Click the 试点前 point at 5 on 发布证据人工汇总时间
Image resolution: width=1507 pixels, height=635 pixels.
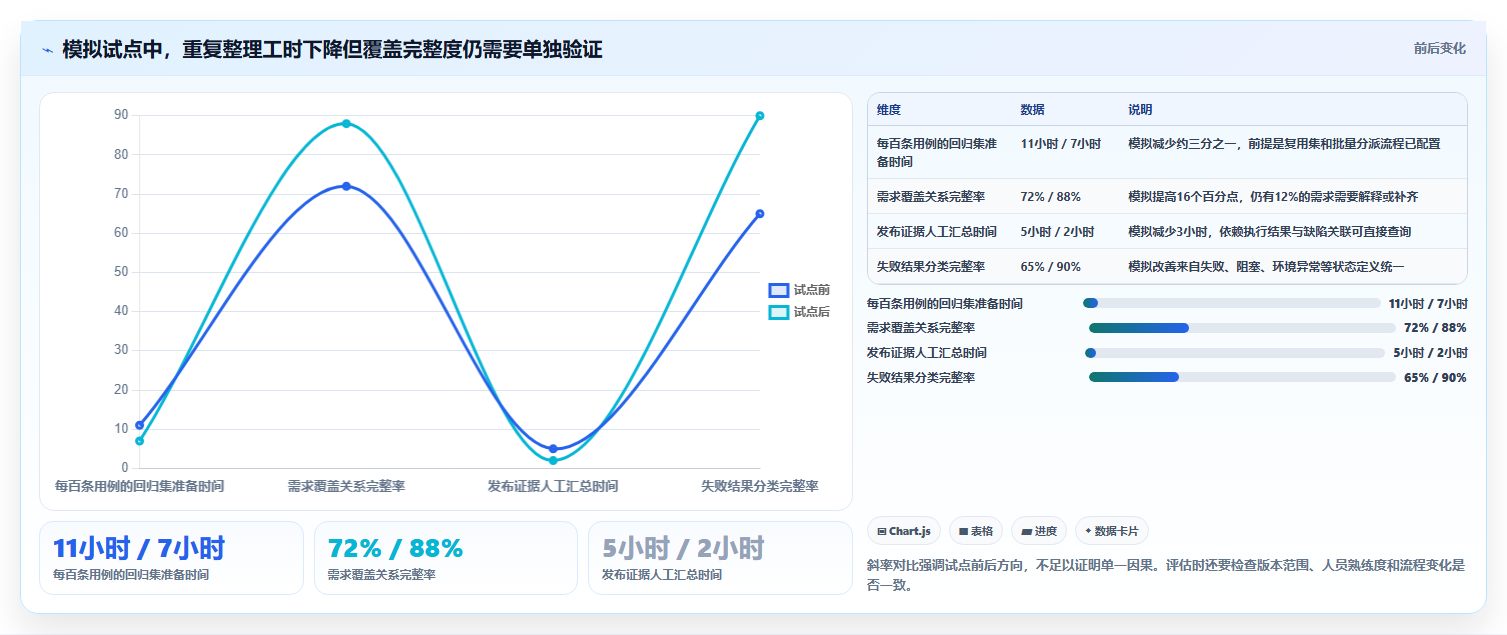[x=553, y=449]
